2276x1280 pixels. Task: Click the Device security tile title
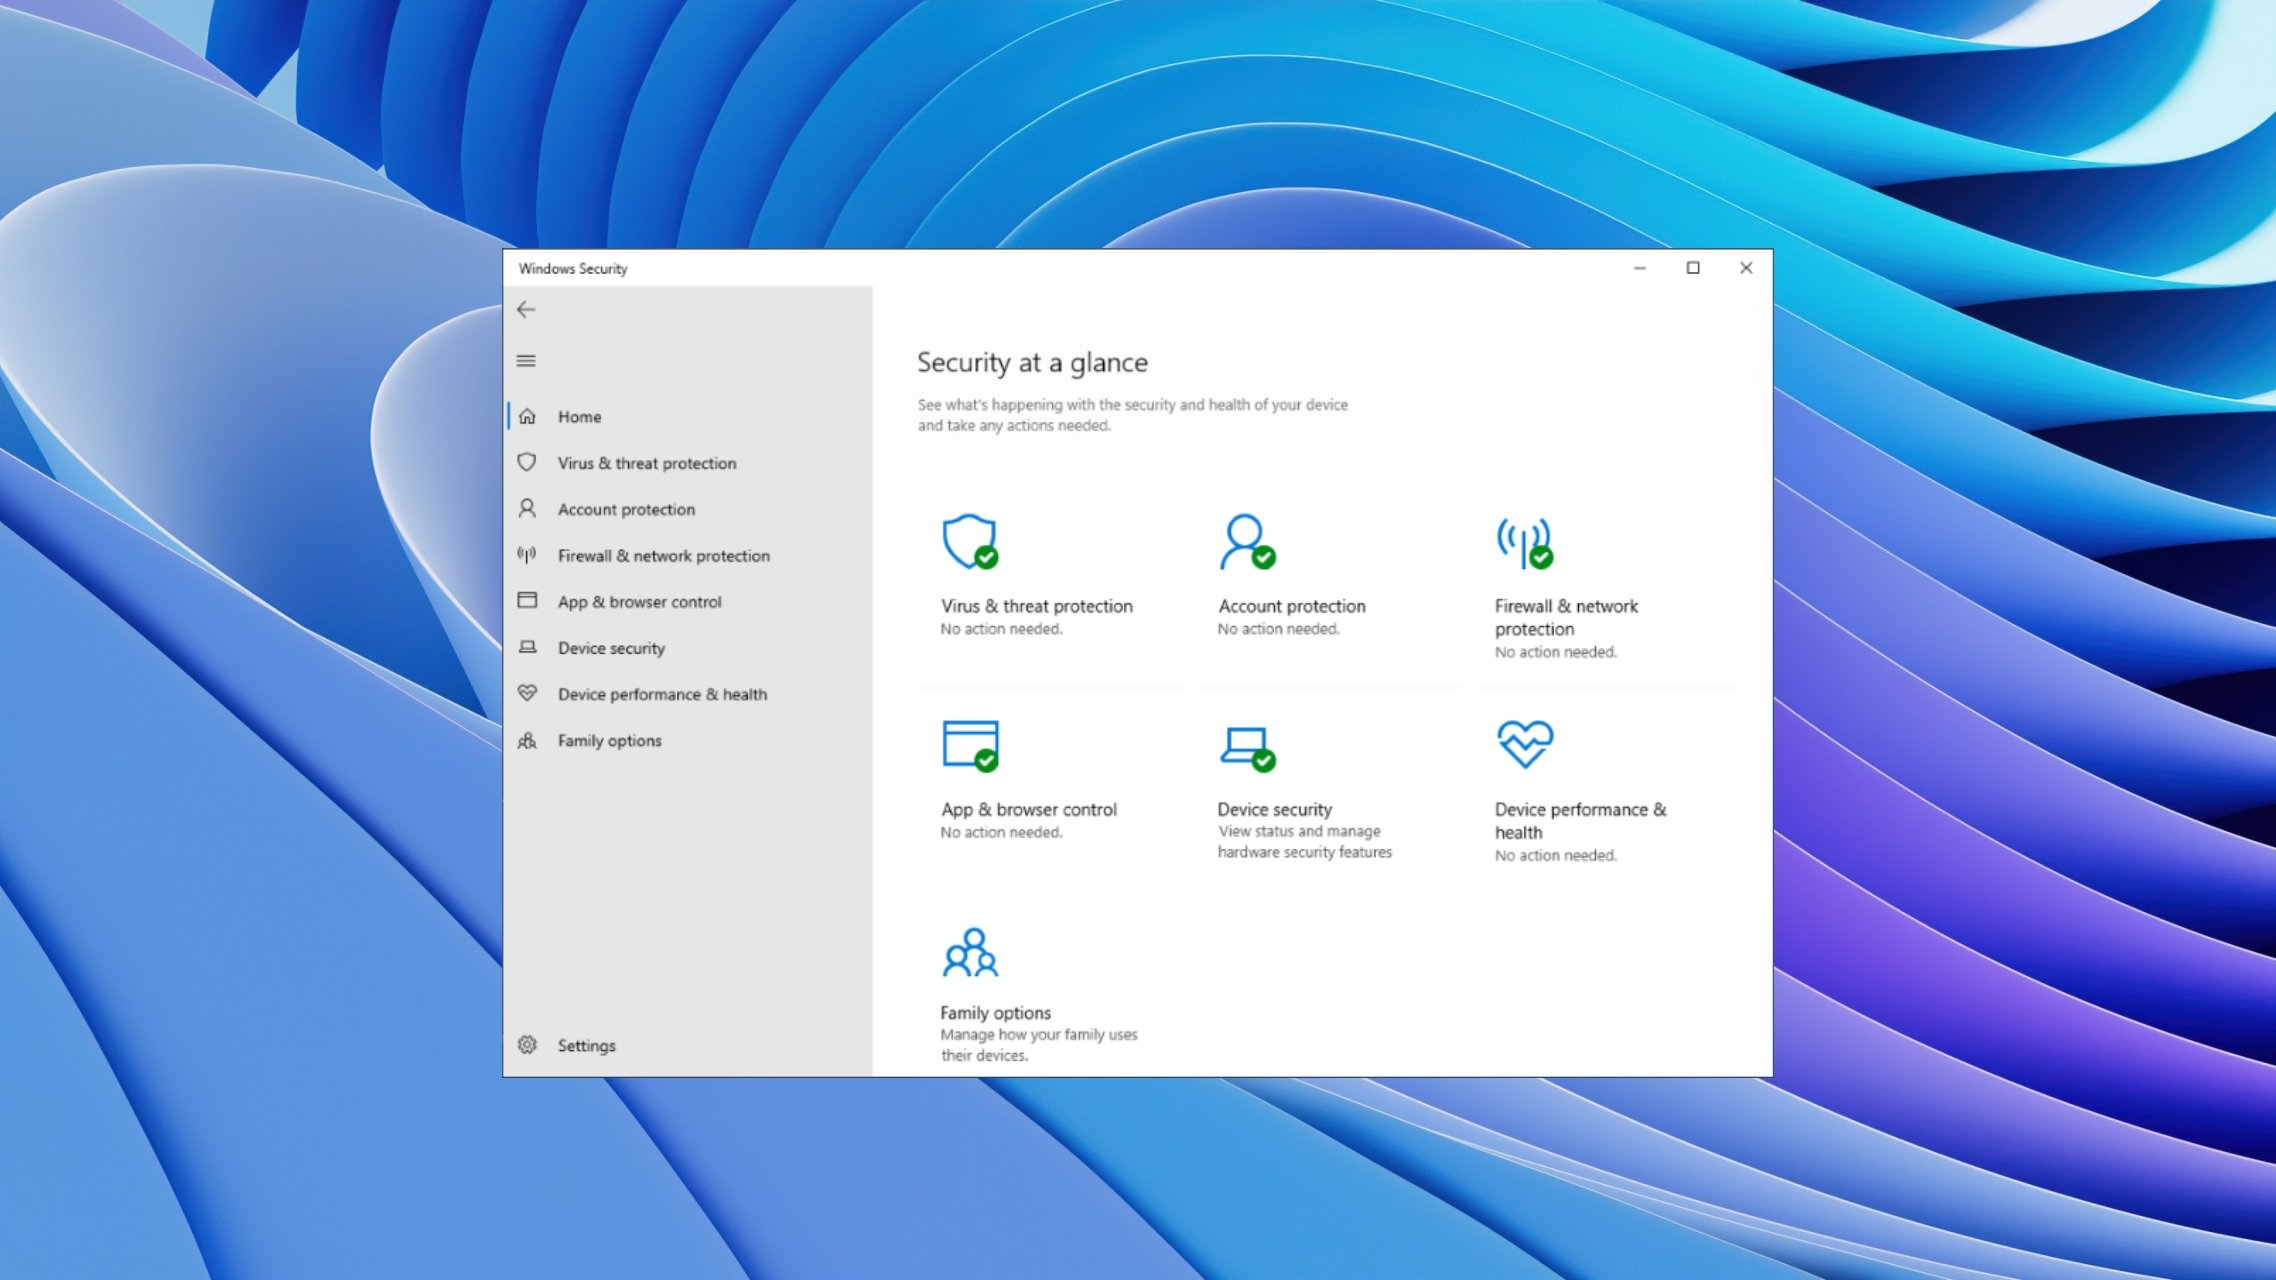(1274, 810)
